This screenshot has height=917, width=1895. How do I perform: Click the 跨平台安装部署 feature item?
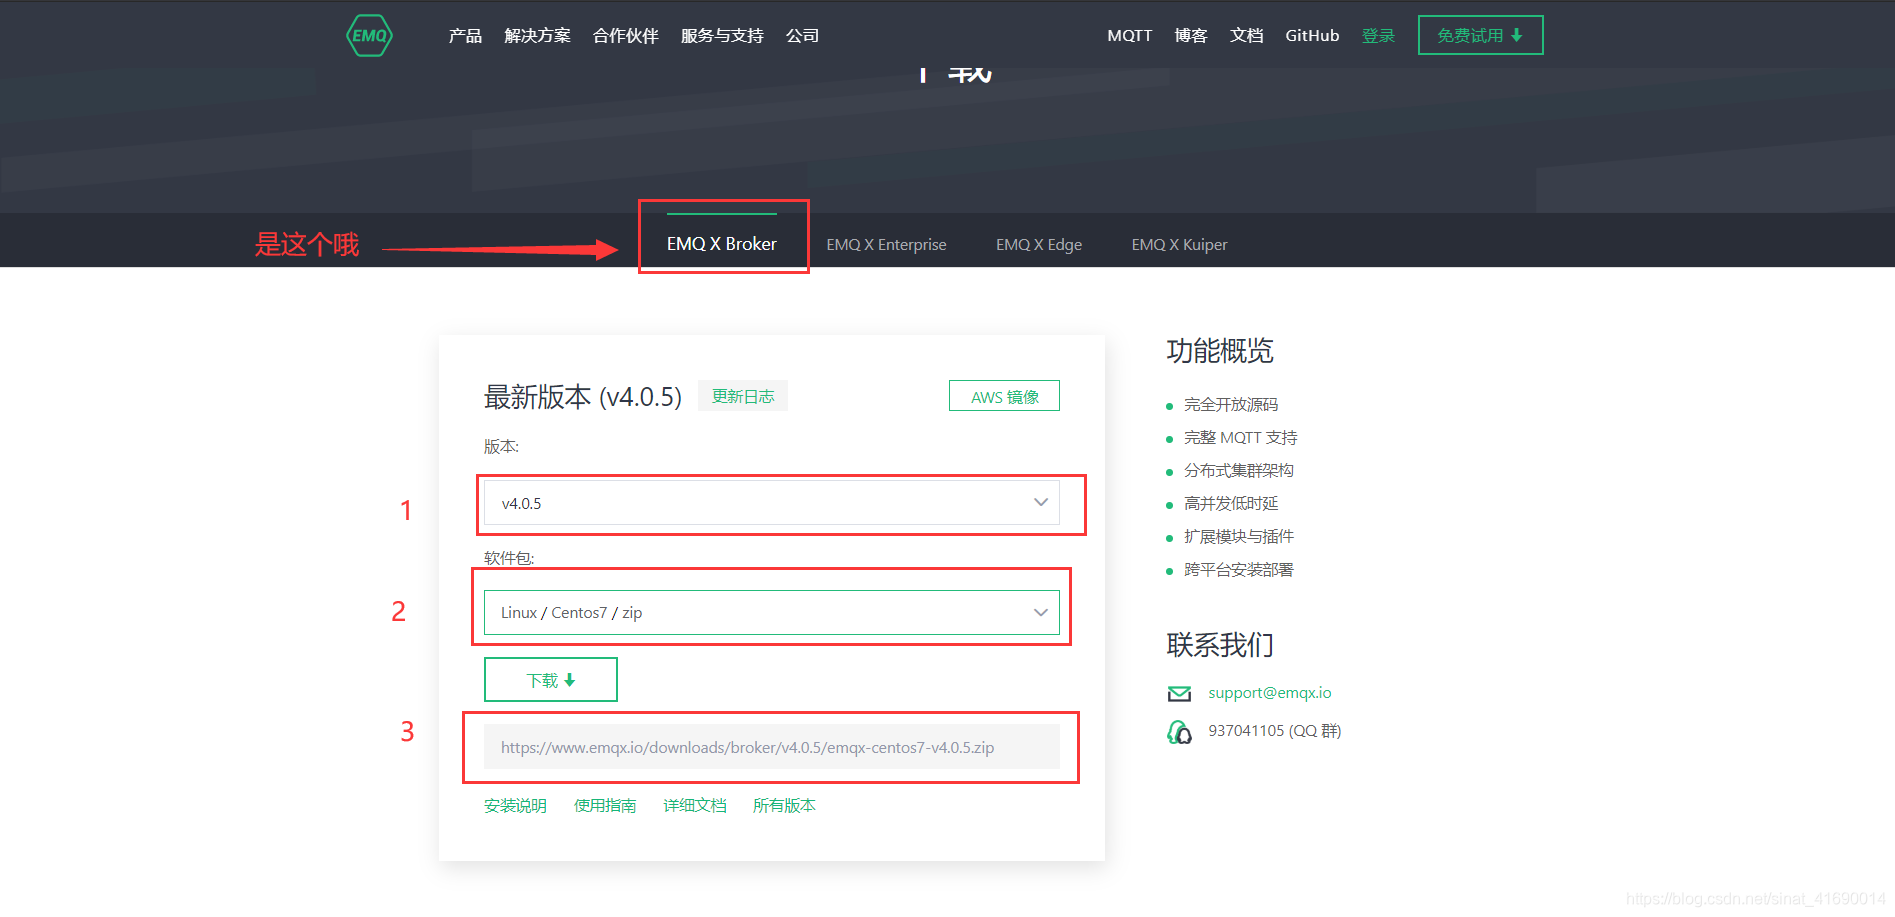tap(1239, 570)
